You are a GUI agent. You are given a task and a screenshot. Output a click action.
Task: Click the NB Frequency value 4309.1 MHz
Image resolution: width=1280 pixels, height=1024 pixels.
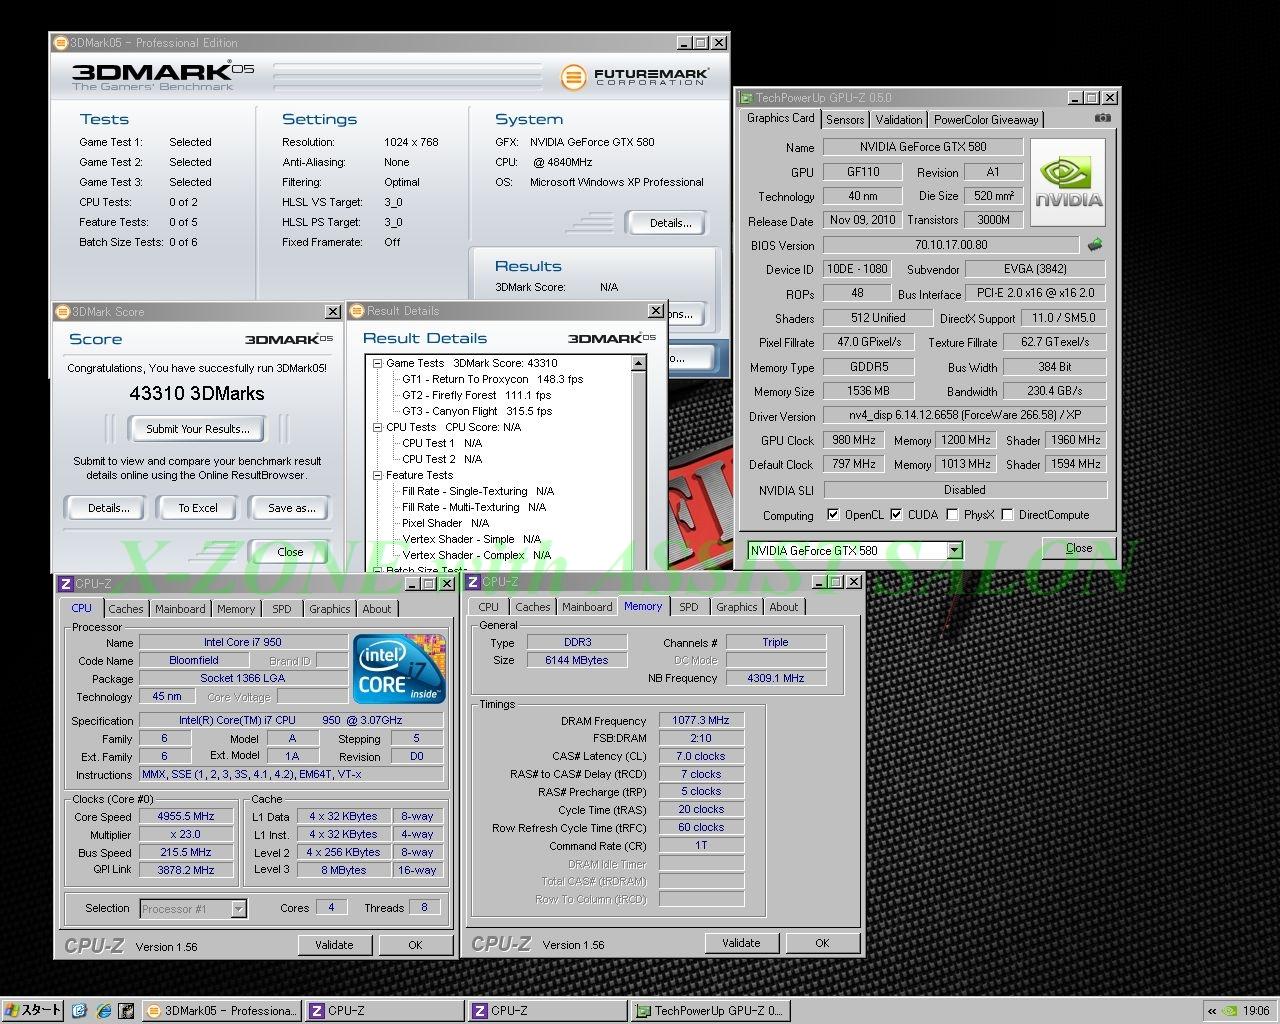(776, 678)
